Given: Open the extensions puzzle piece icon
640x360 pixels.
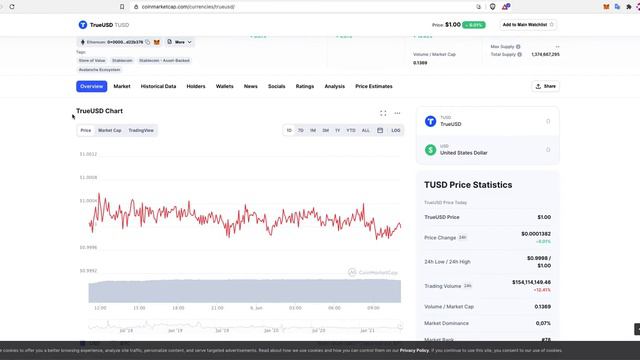Looking at the screenshot, I should coord(629,7).
